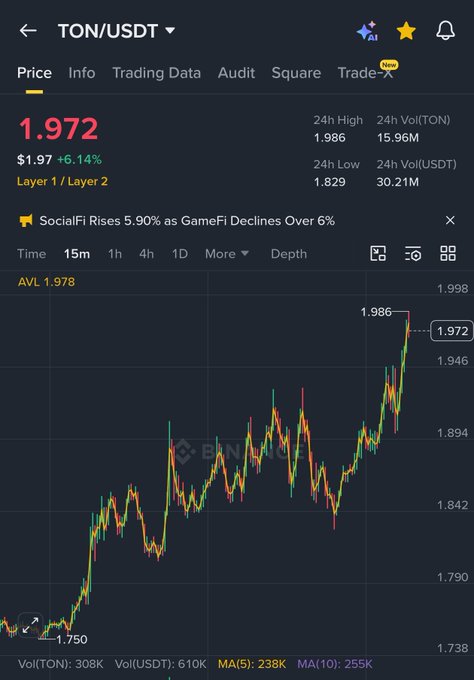
Task: Tap the 24h Vol(TON) 15.96M value
Action: coord(398,138)
